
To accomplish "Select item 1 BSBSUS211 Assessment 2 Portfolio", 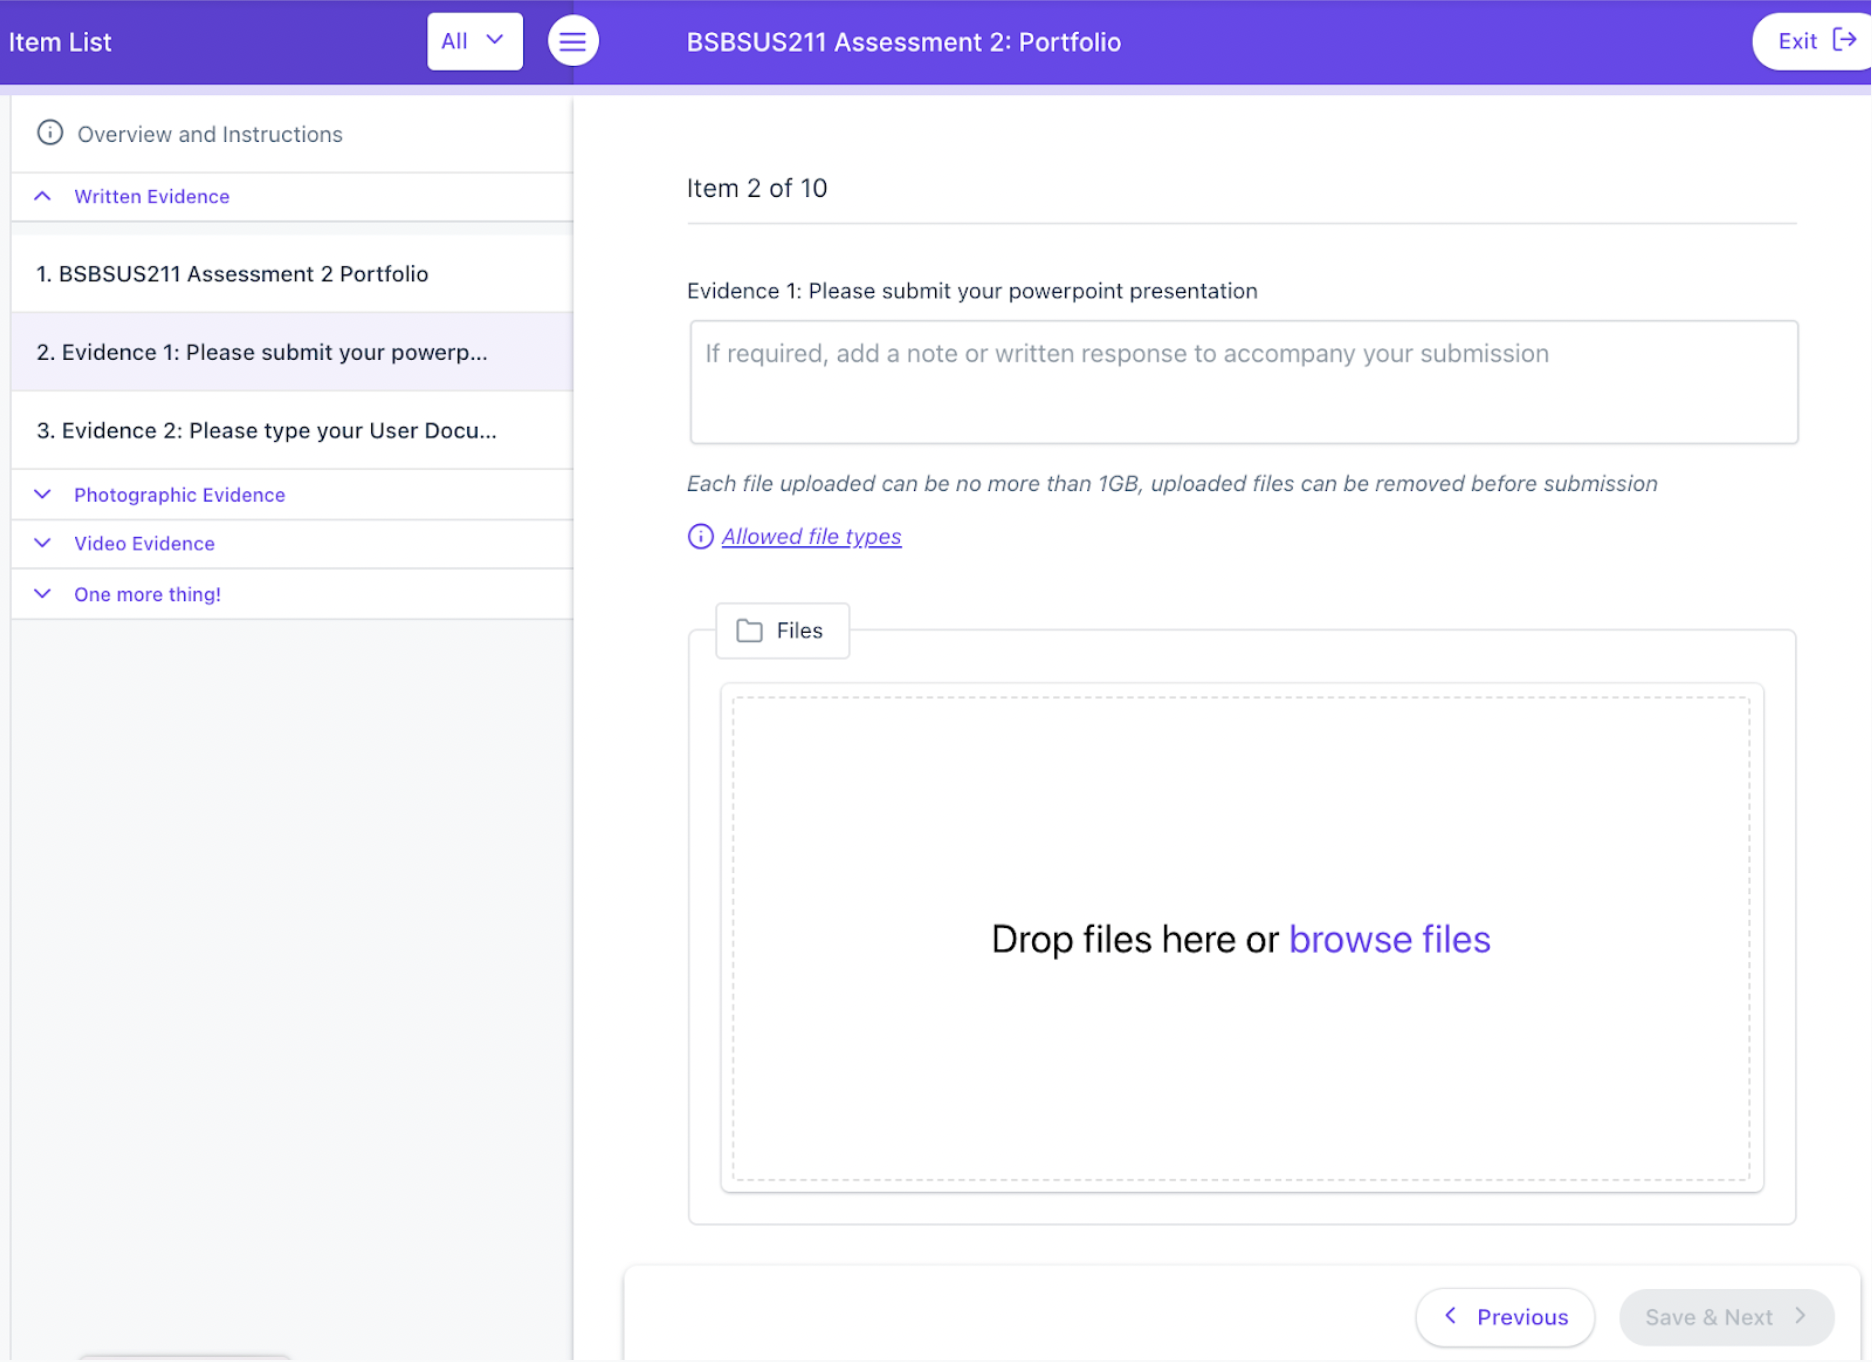I will [292, 274].
